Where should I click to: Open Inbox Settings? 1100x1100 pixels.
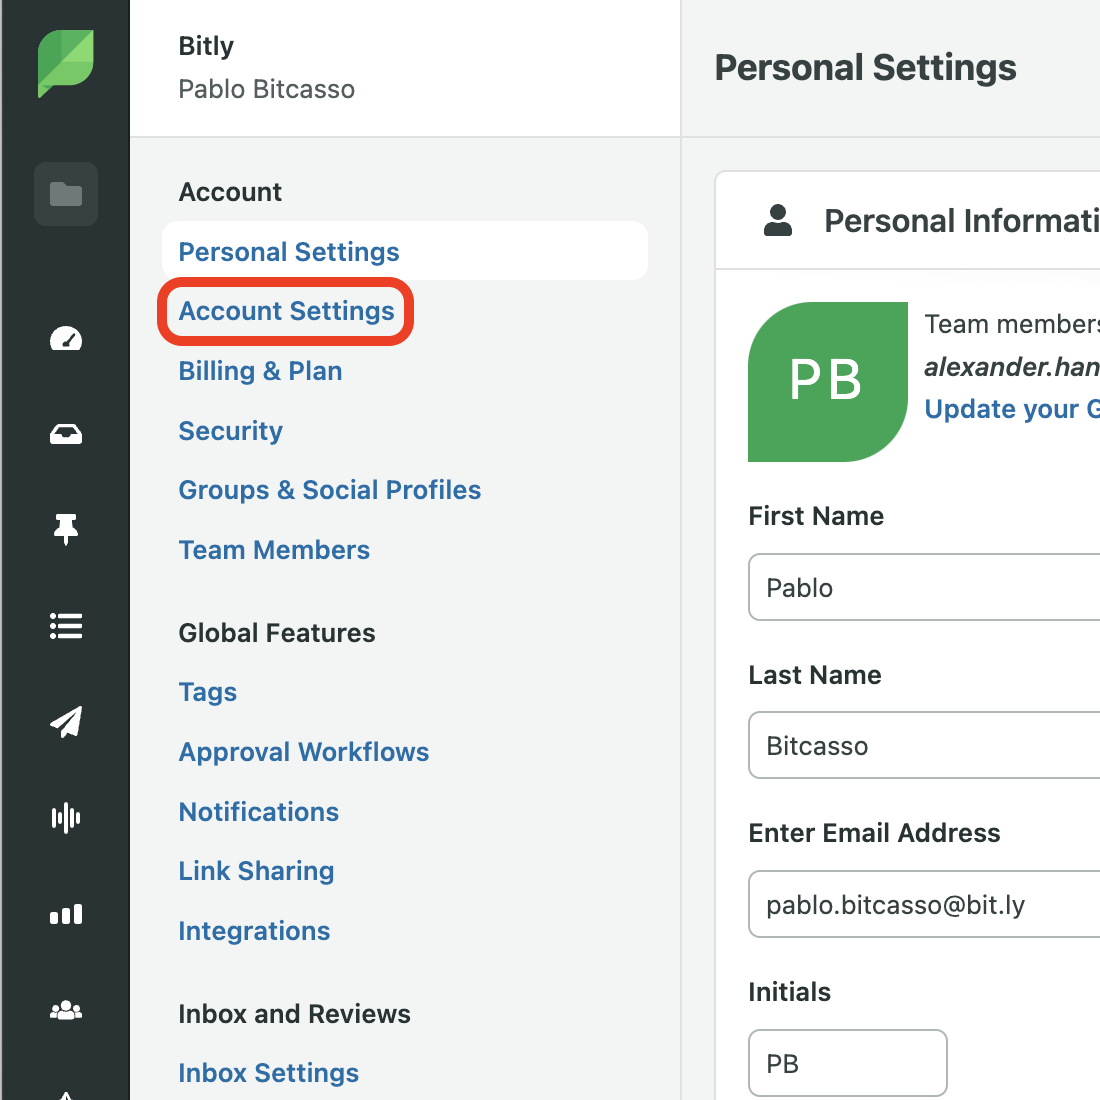tap(269, 1073)
